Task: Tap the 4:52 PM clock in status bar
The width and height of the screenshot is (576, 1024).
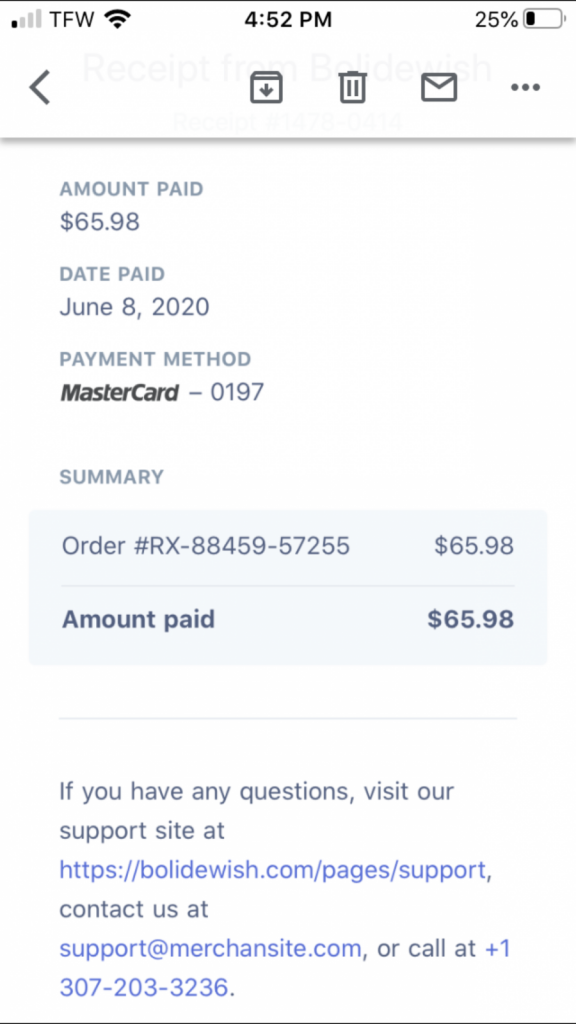Action: [288, 20]
